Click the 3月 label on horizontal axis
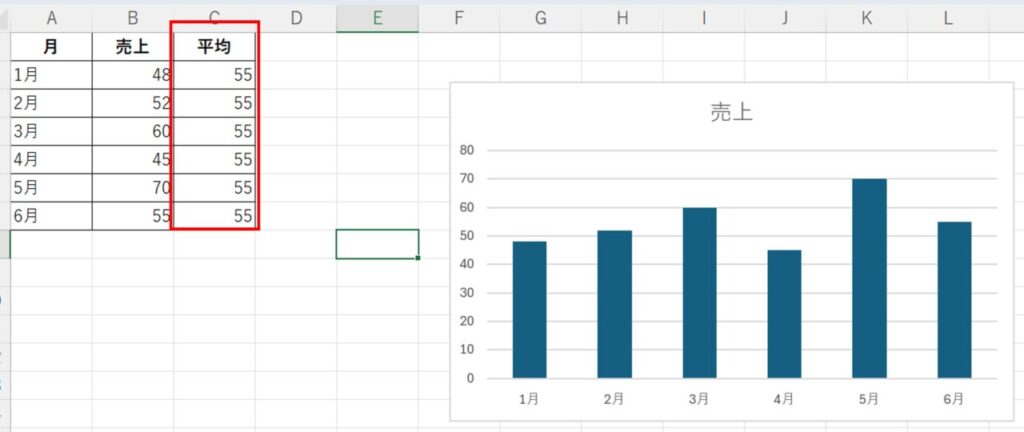1024x432 pixels. point(699,399)
